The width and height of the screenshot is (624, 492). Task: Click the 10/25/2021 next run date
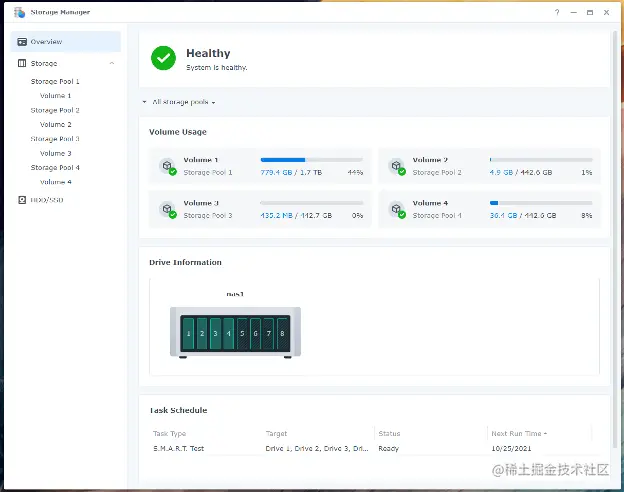[x=511, y=449]
